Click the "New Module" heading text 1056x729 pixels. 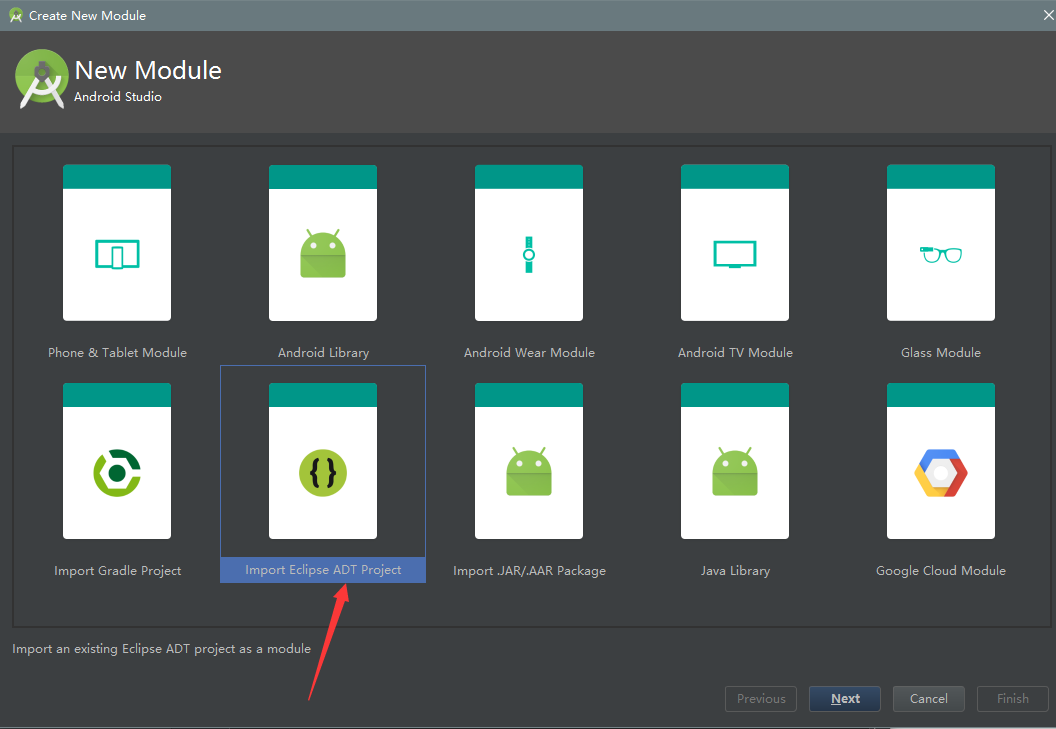[x=148, y=70]
